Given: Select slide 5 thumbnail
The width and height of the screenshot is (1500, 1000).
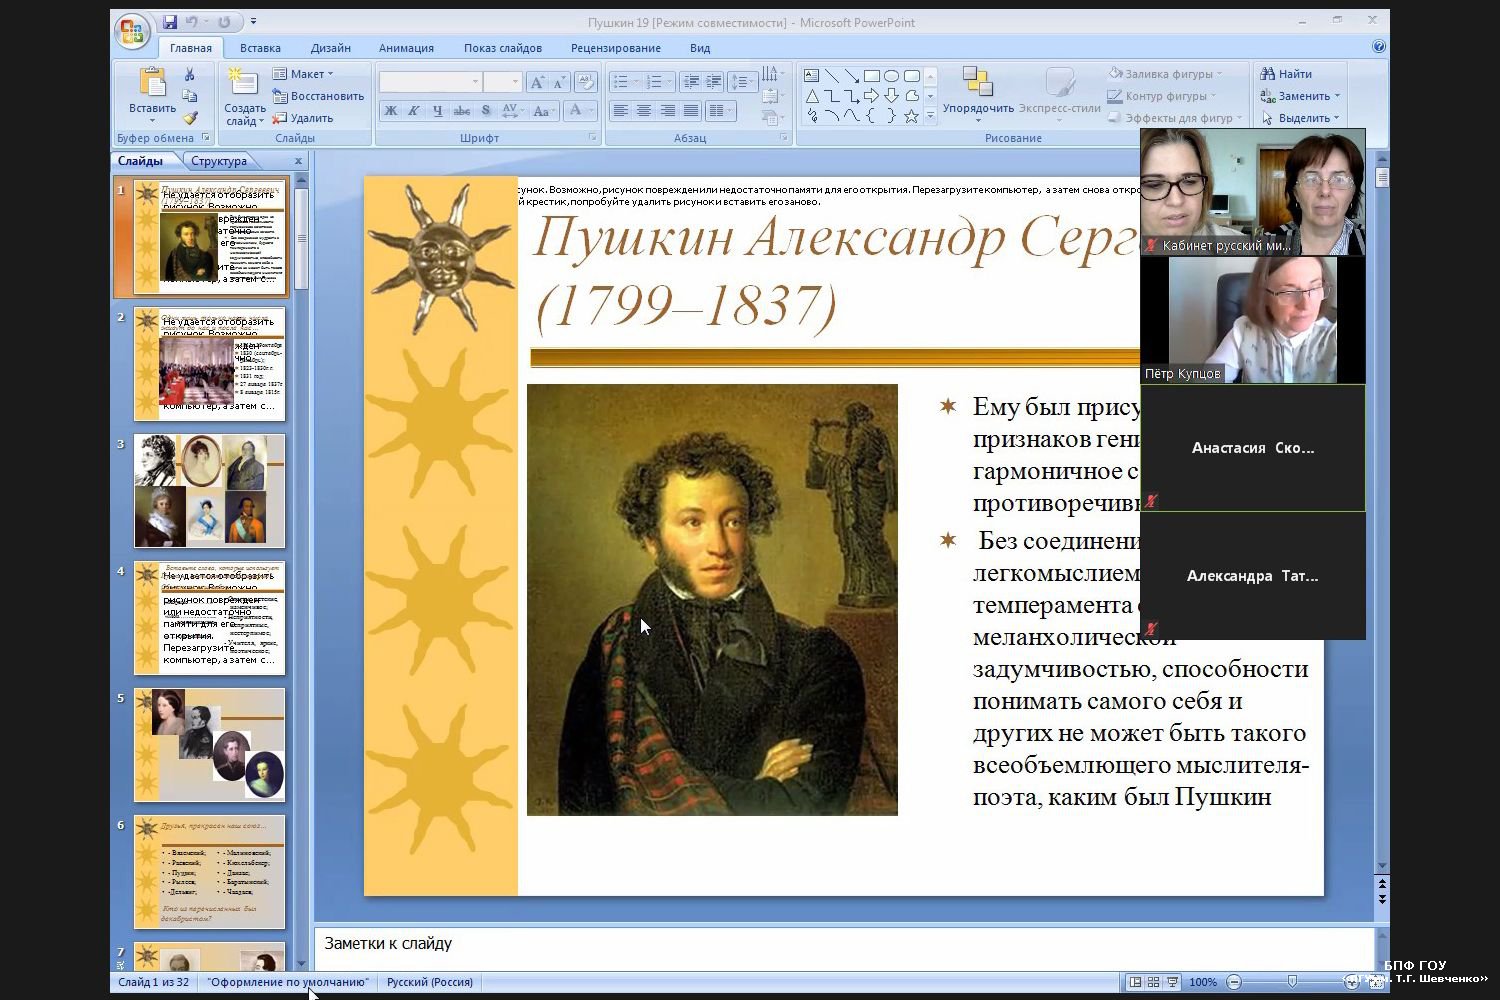Looking at the screenshot, I should 210,745.
